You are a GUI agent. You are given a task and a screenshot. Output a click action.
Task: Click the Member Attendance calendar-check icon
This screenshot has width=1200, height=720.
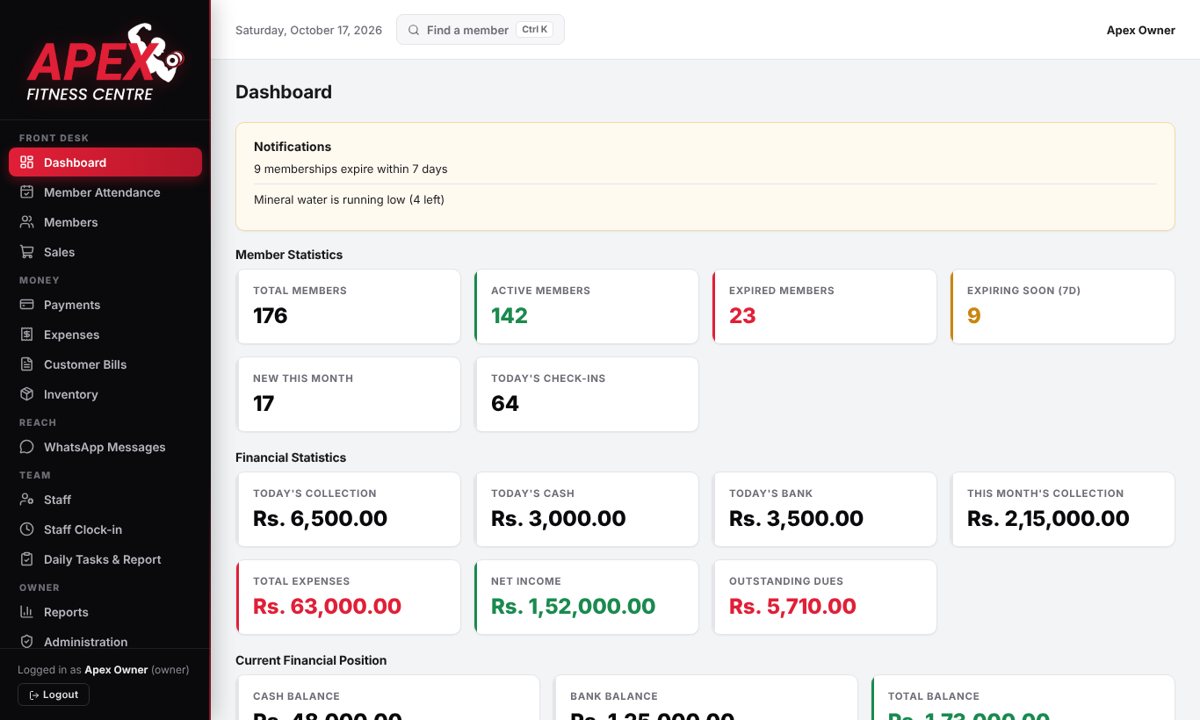pyautogui.click(x=27, y=192)
